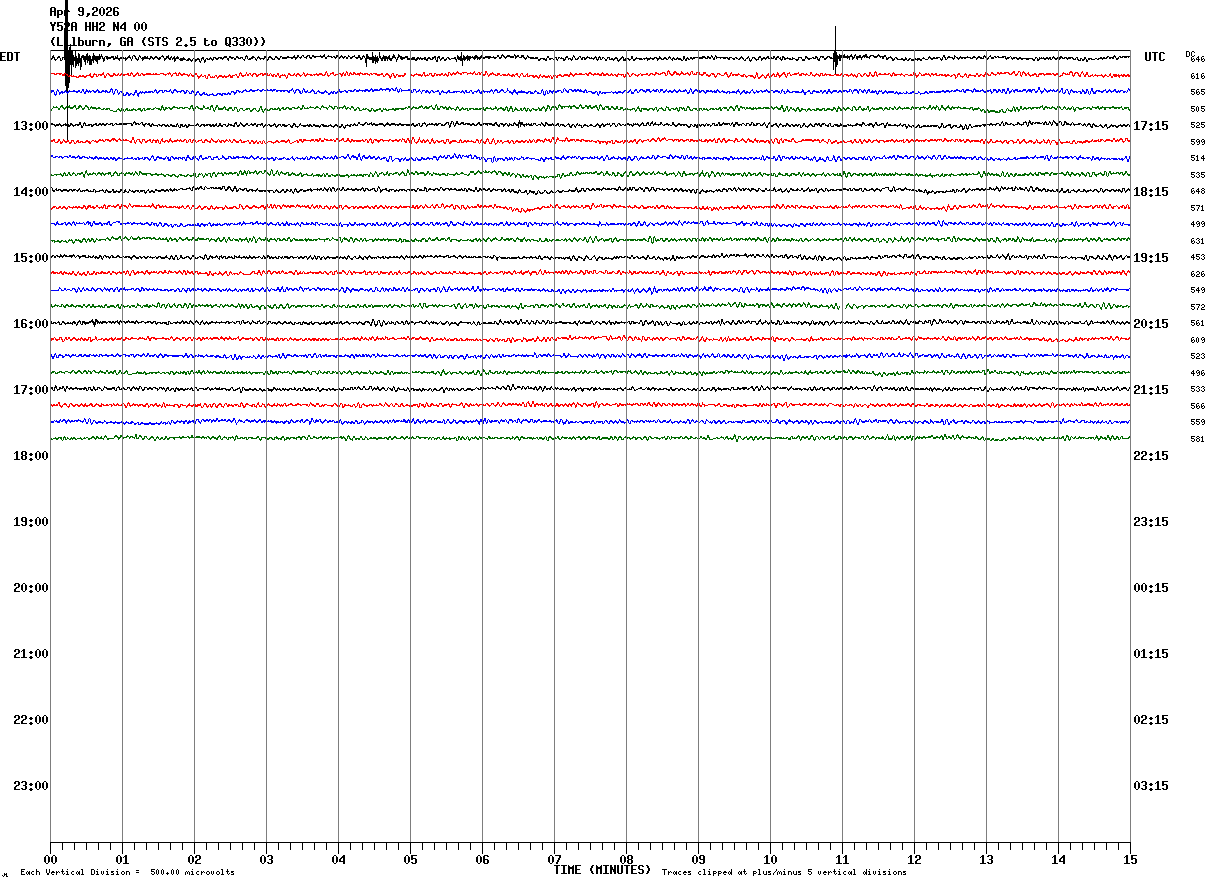Click the "Traces clipped at plus/minus 5 vertical divisions" note

click(x=784, y=873)
